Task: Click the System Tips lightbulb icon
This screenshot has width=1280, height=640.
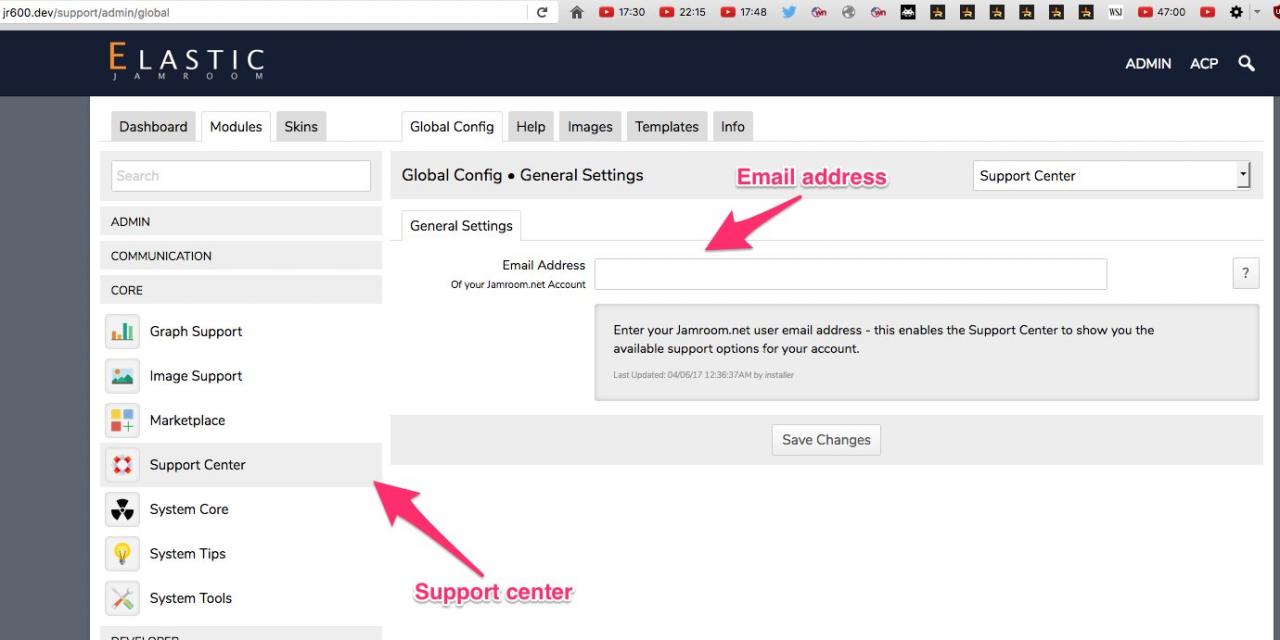Action: coord(122,553)
